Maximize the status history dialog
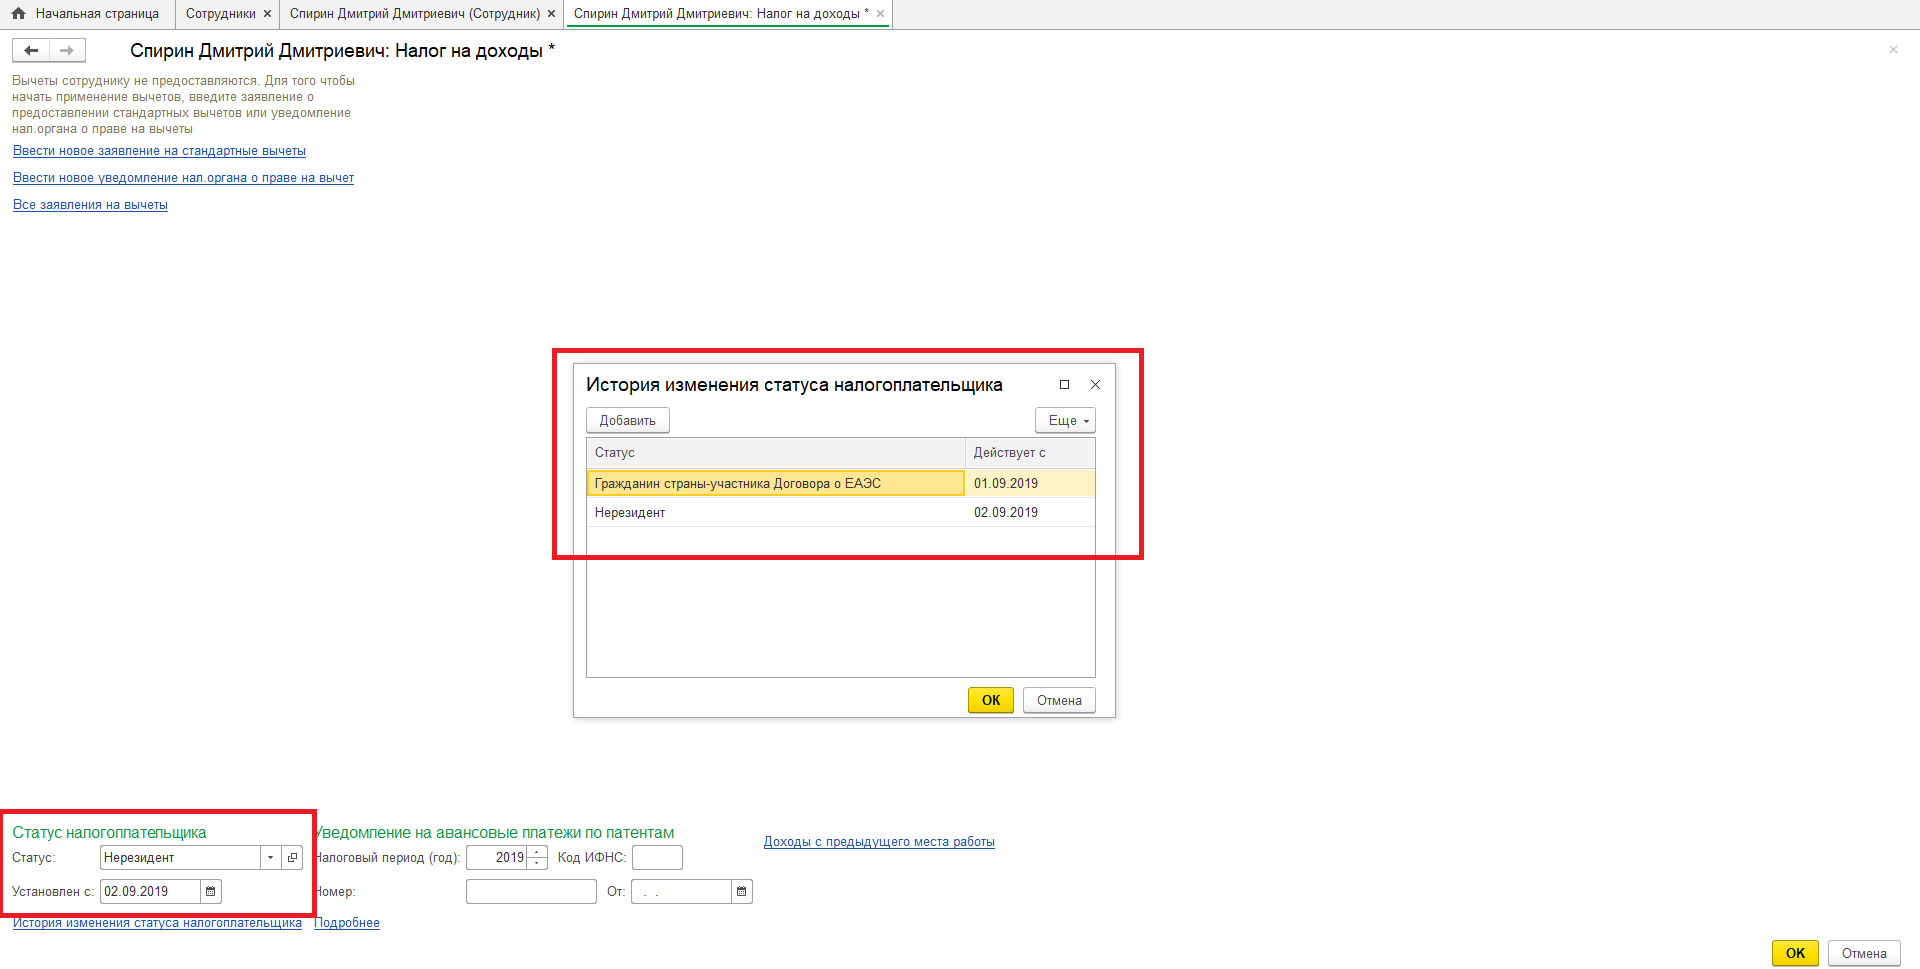This screenshot has height=969, width=1920. [1064, 385]
